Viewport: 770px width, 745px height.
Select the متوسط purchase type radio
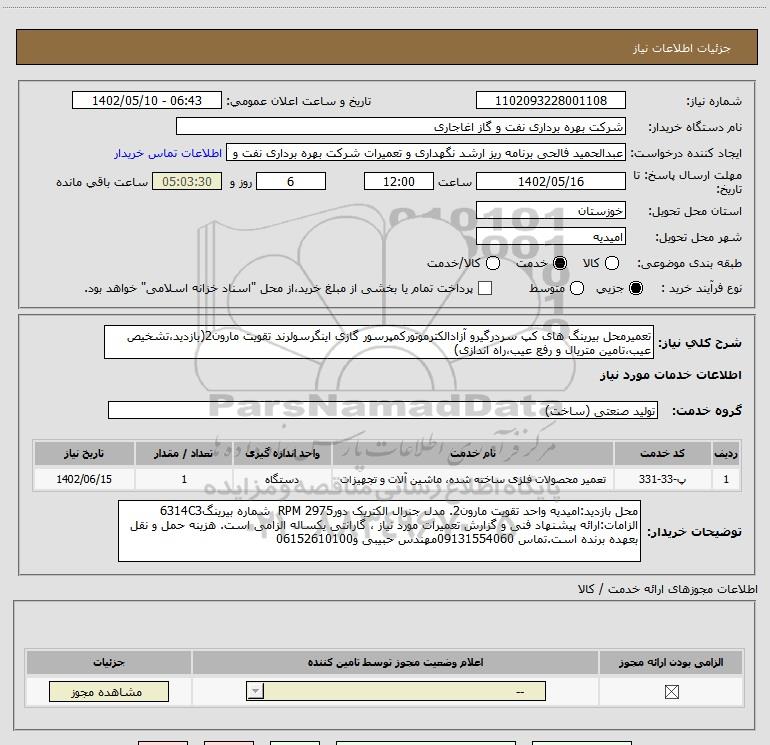tap(577, 288)
